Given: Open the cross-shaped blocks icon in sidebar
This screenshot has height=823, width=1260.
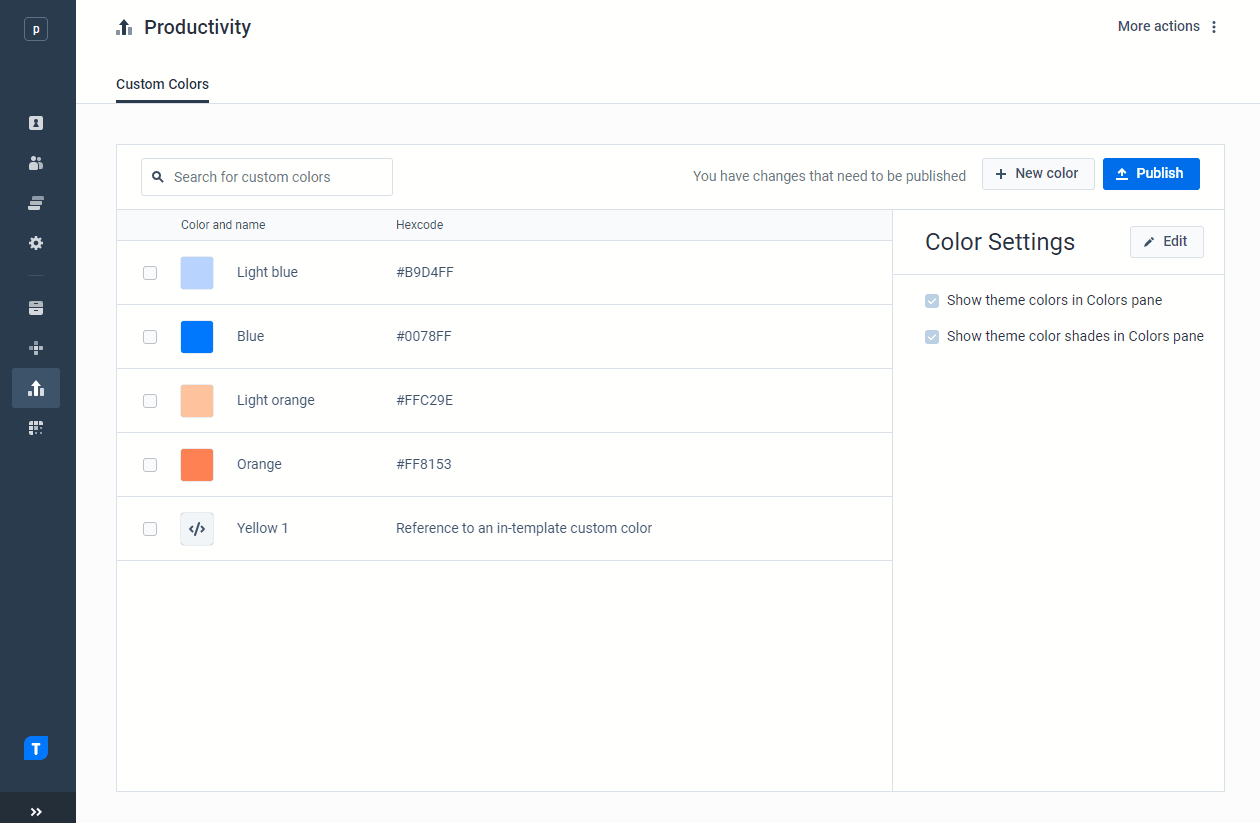Looking at the screenshot, I should (36, 348).
